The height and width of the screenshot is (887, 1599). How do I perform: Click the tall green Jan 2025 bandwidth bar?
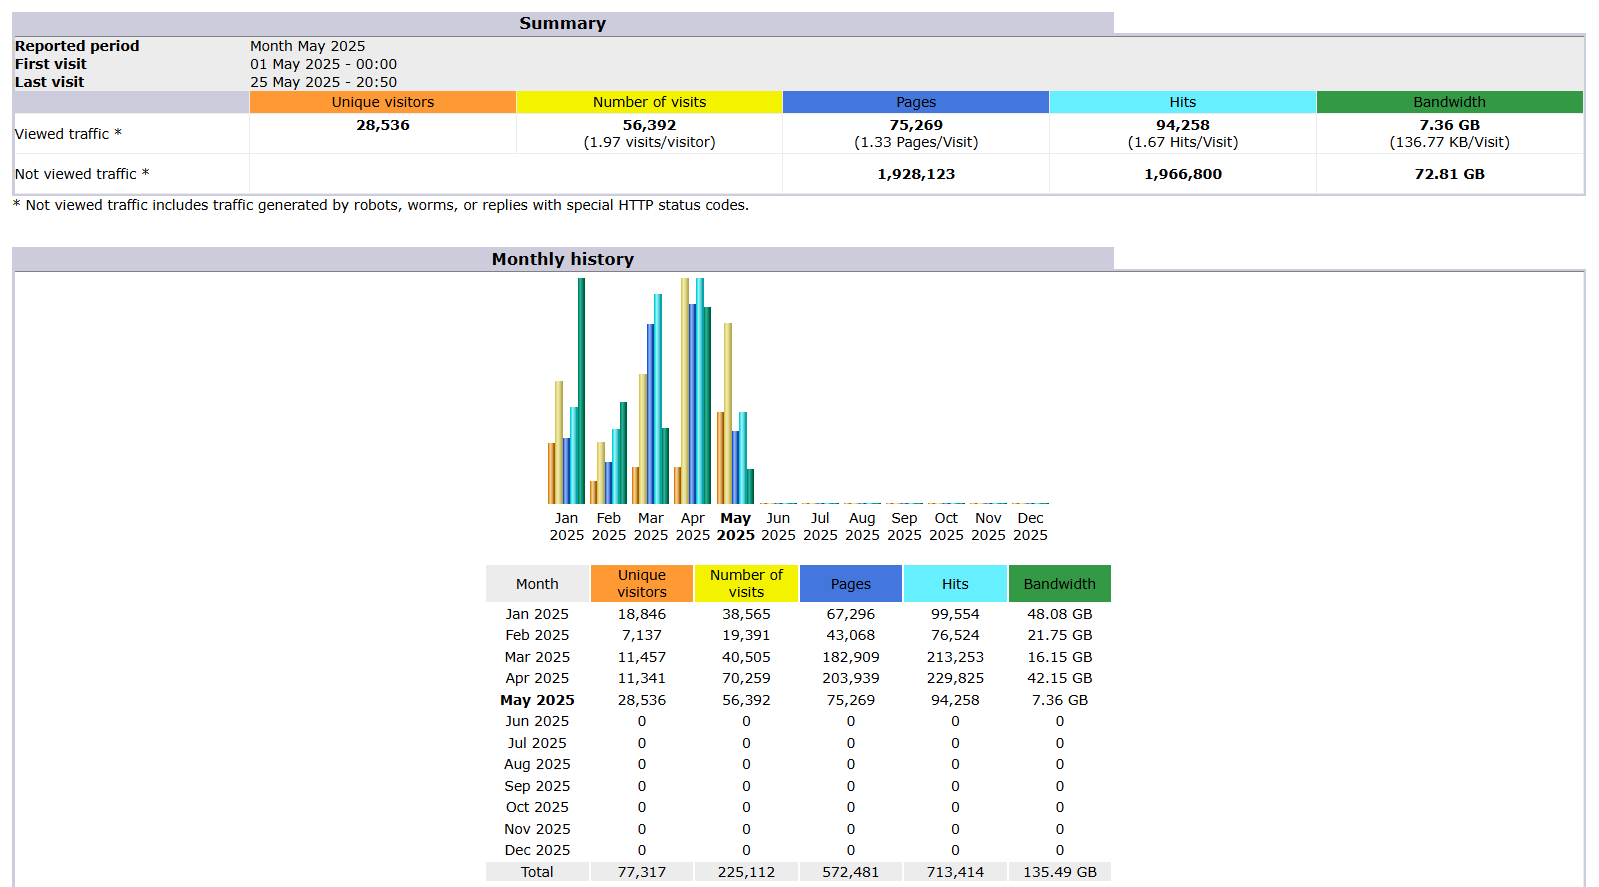(x=581, y=390)
